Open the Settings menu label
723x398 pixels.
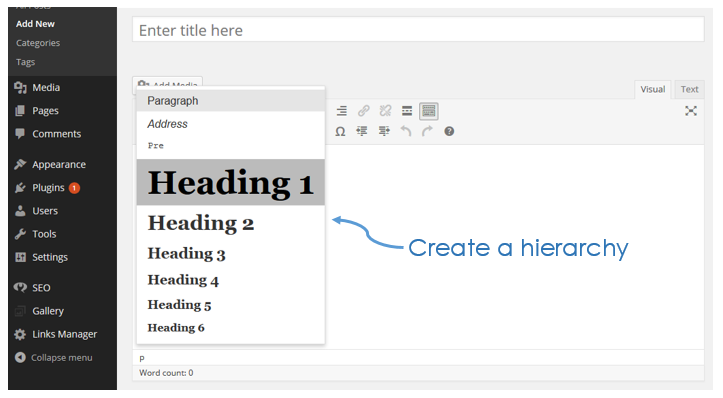coord(50,257)
